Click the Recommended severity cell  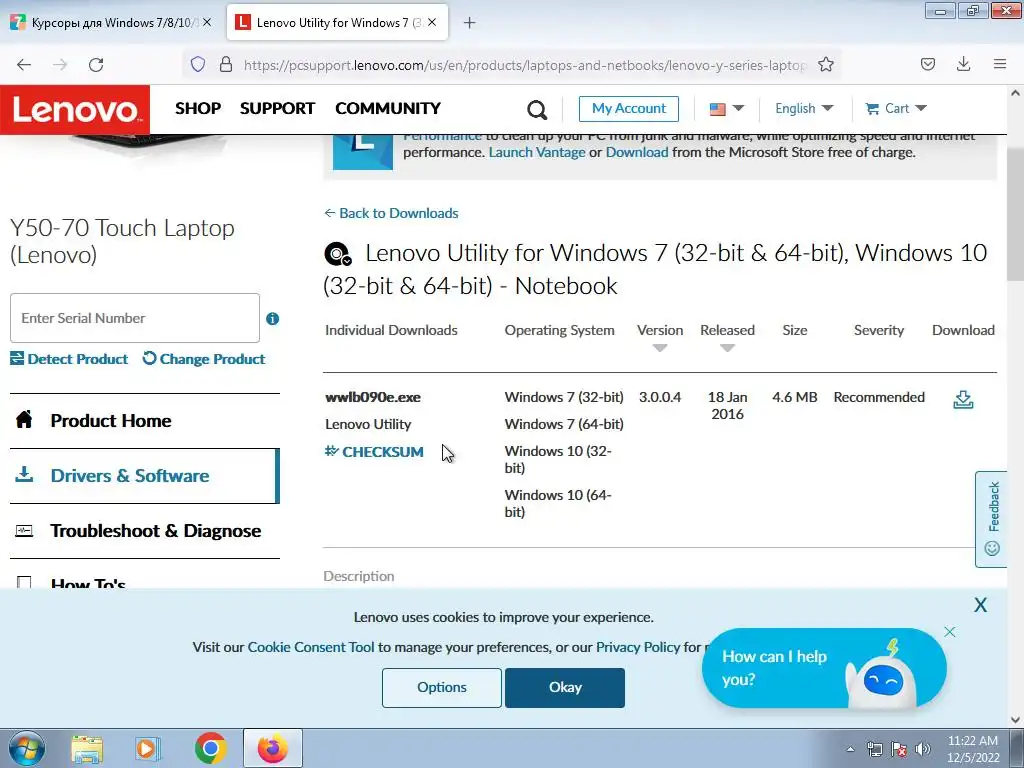tap(879, 397)
